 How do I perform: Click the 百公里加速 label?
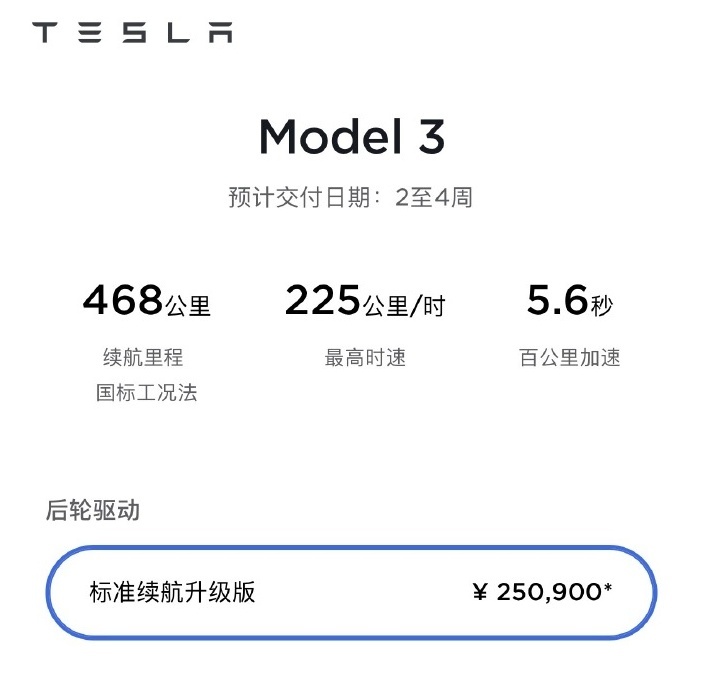pos(569,357)
